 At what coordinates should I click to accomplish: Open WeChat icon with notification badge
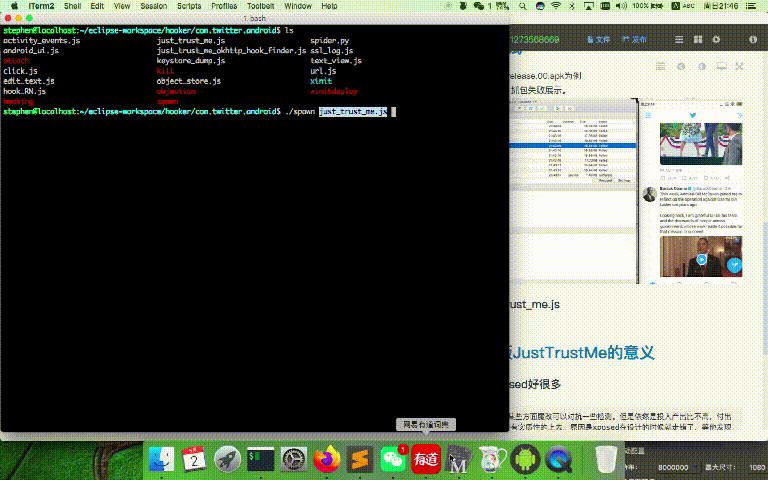point(394,459)
